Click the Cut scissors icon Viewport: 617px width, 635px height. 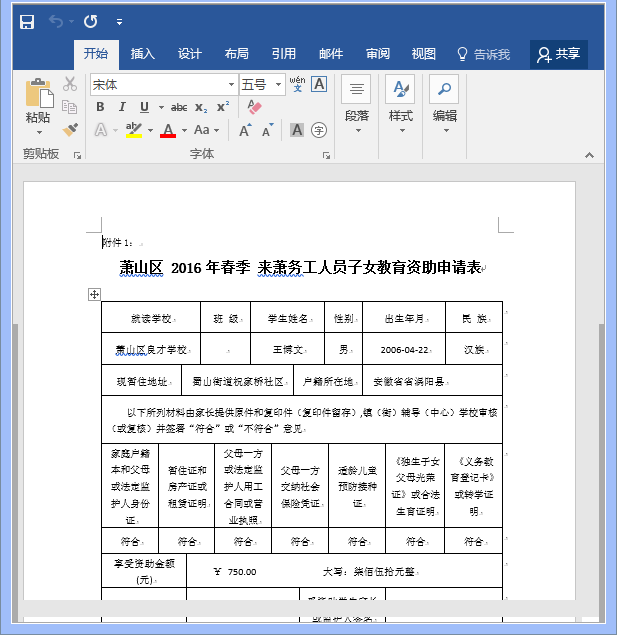[x=70, y=84]
